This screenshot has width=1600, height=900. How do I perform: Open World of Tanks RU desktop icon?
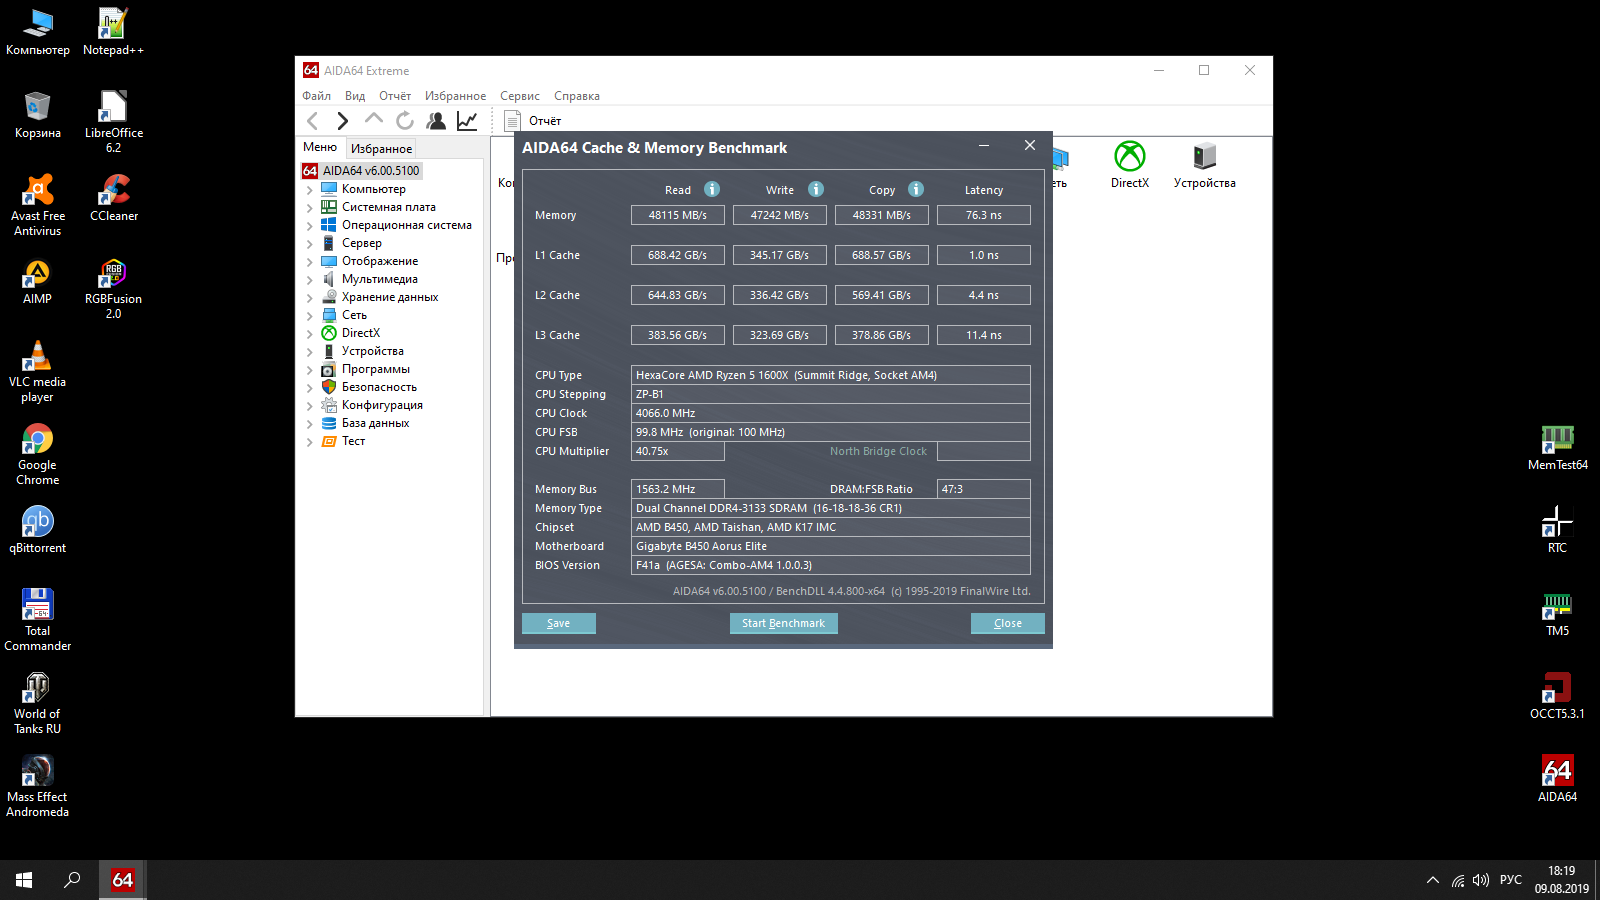coord(38,702)
